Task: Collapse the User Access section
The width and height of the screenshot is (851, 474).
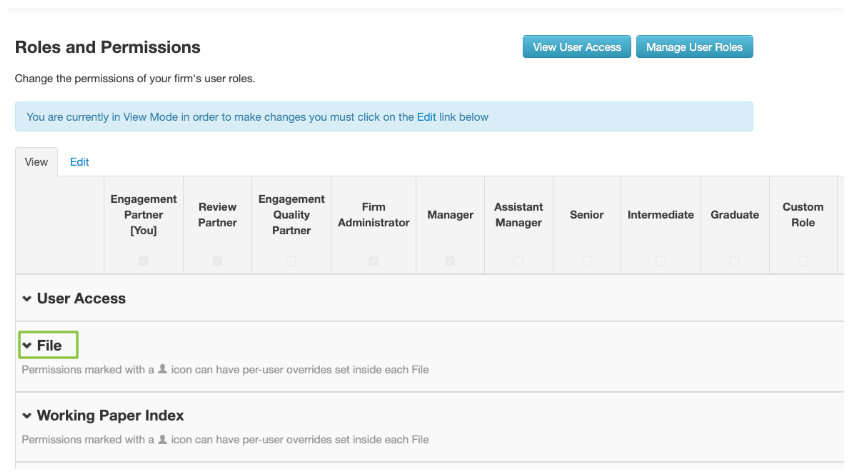Action: click(x=27, y=299)
